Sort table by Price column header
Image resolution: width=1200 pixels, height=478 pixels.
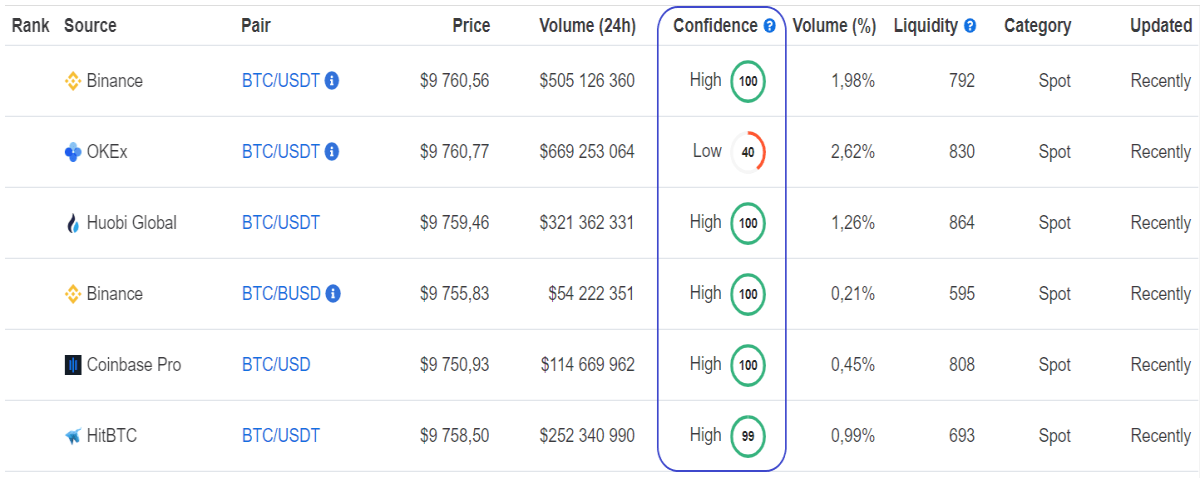(x=470, y=26)
